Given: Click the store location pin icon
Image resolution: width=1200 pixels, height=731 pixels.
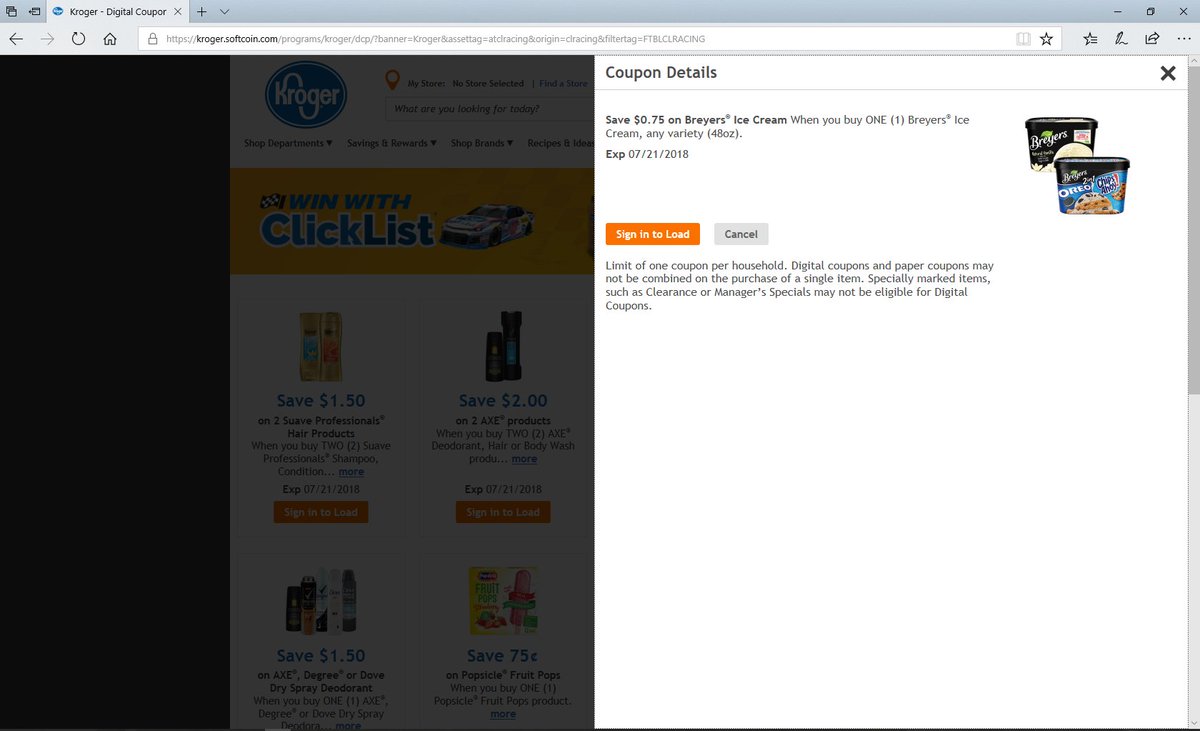Looking at the screenshot, I should (x=392, y=82).
